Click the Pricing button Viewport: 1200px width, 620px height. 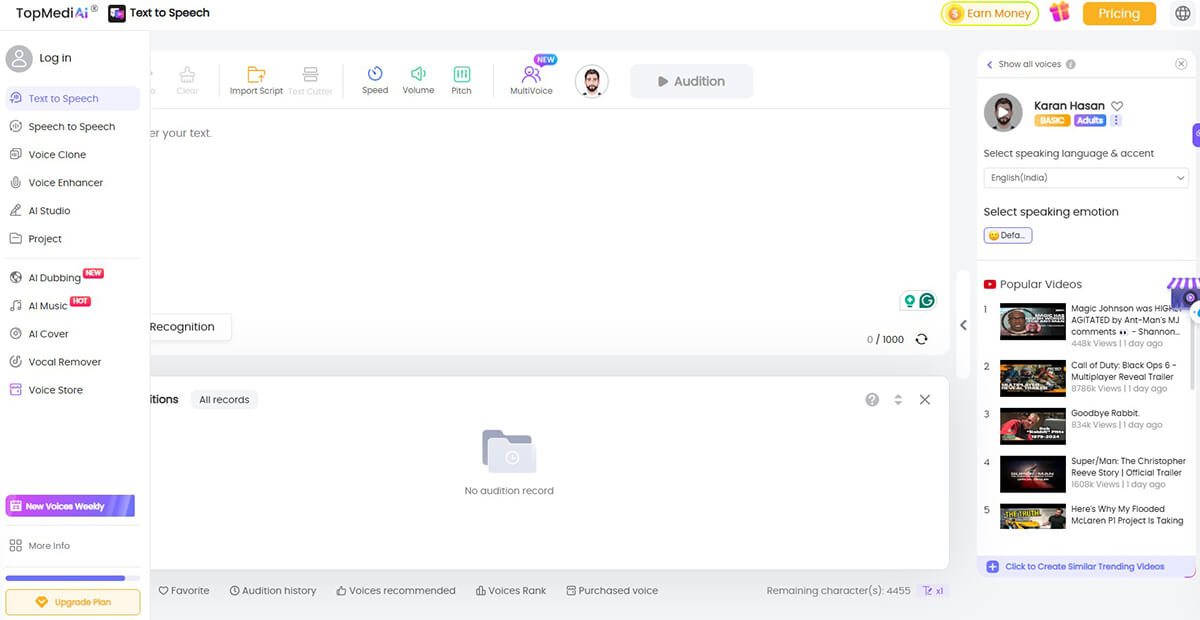tap(1119, 14)
